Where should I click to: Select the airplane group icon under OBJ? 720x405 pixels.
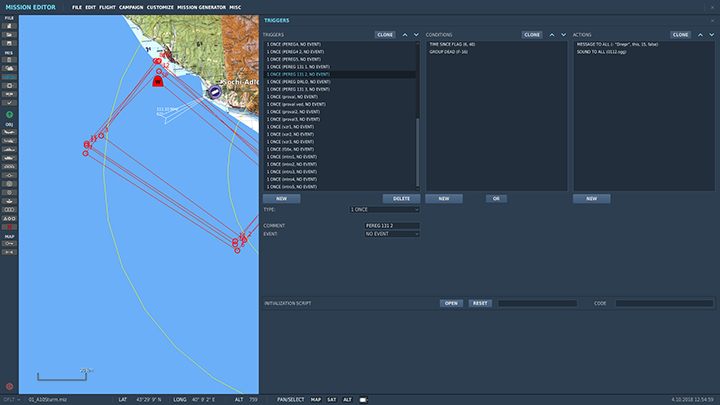[x=9, y=130]
